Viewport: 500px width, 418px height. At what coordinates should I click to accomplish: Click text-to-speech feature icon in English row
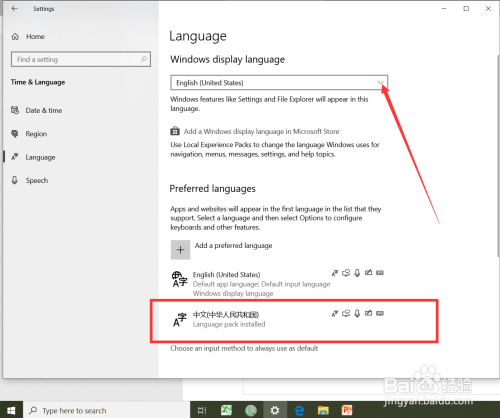(x=346, y=273)
